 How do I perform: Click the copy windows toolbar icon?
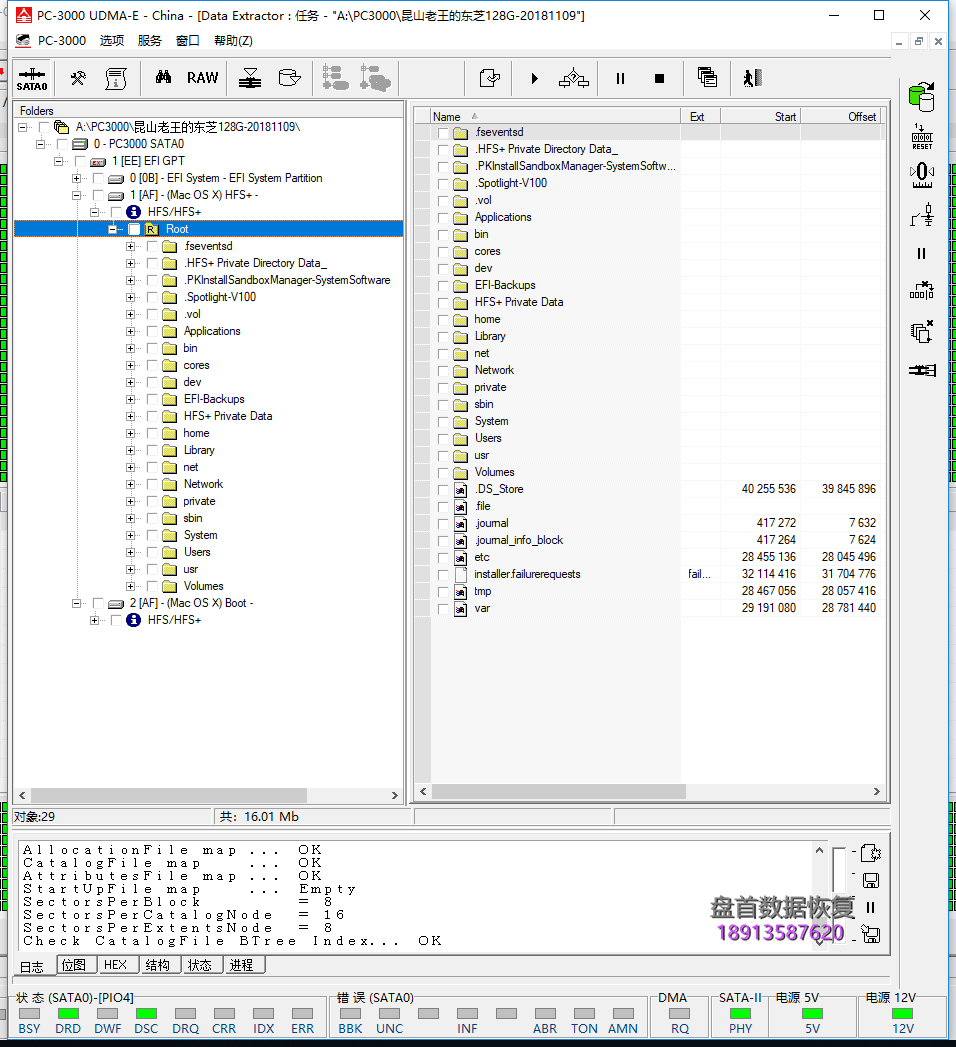[707, 77]
